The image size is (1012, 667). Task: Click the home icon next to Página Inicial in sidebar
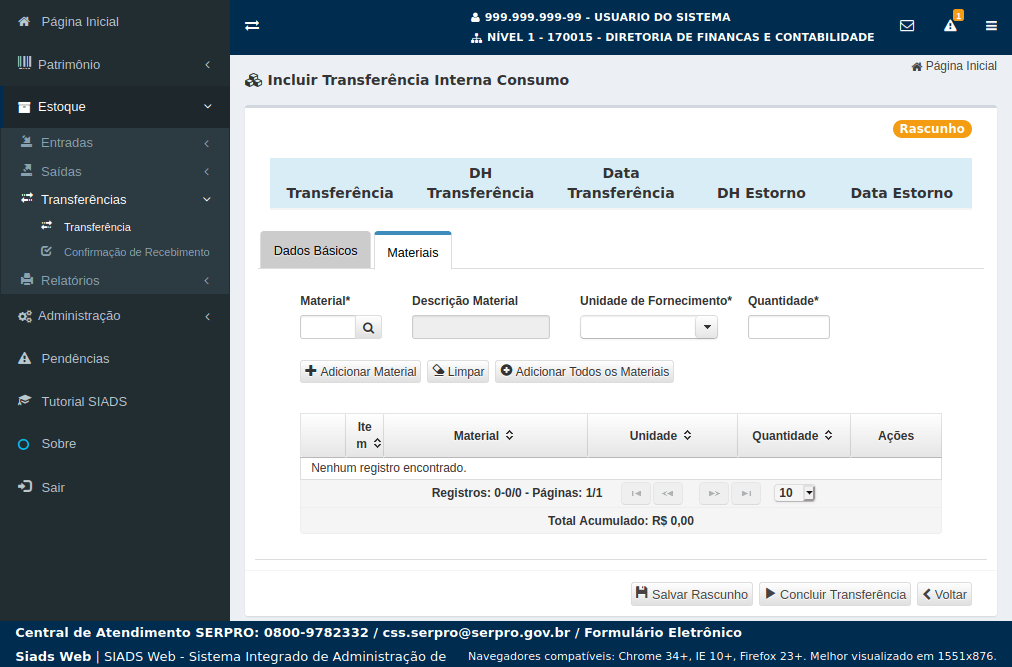click(24, 21)
